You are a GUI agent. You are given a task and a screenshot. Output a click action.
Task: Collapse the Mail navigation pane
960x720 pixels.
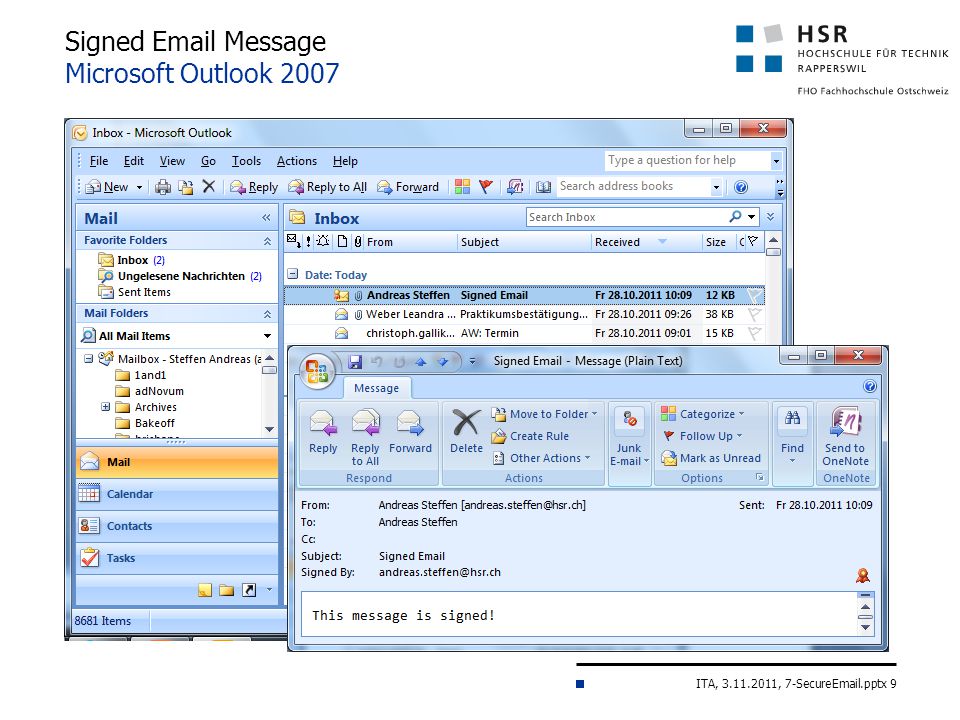(266, 217)
